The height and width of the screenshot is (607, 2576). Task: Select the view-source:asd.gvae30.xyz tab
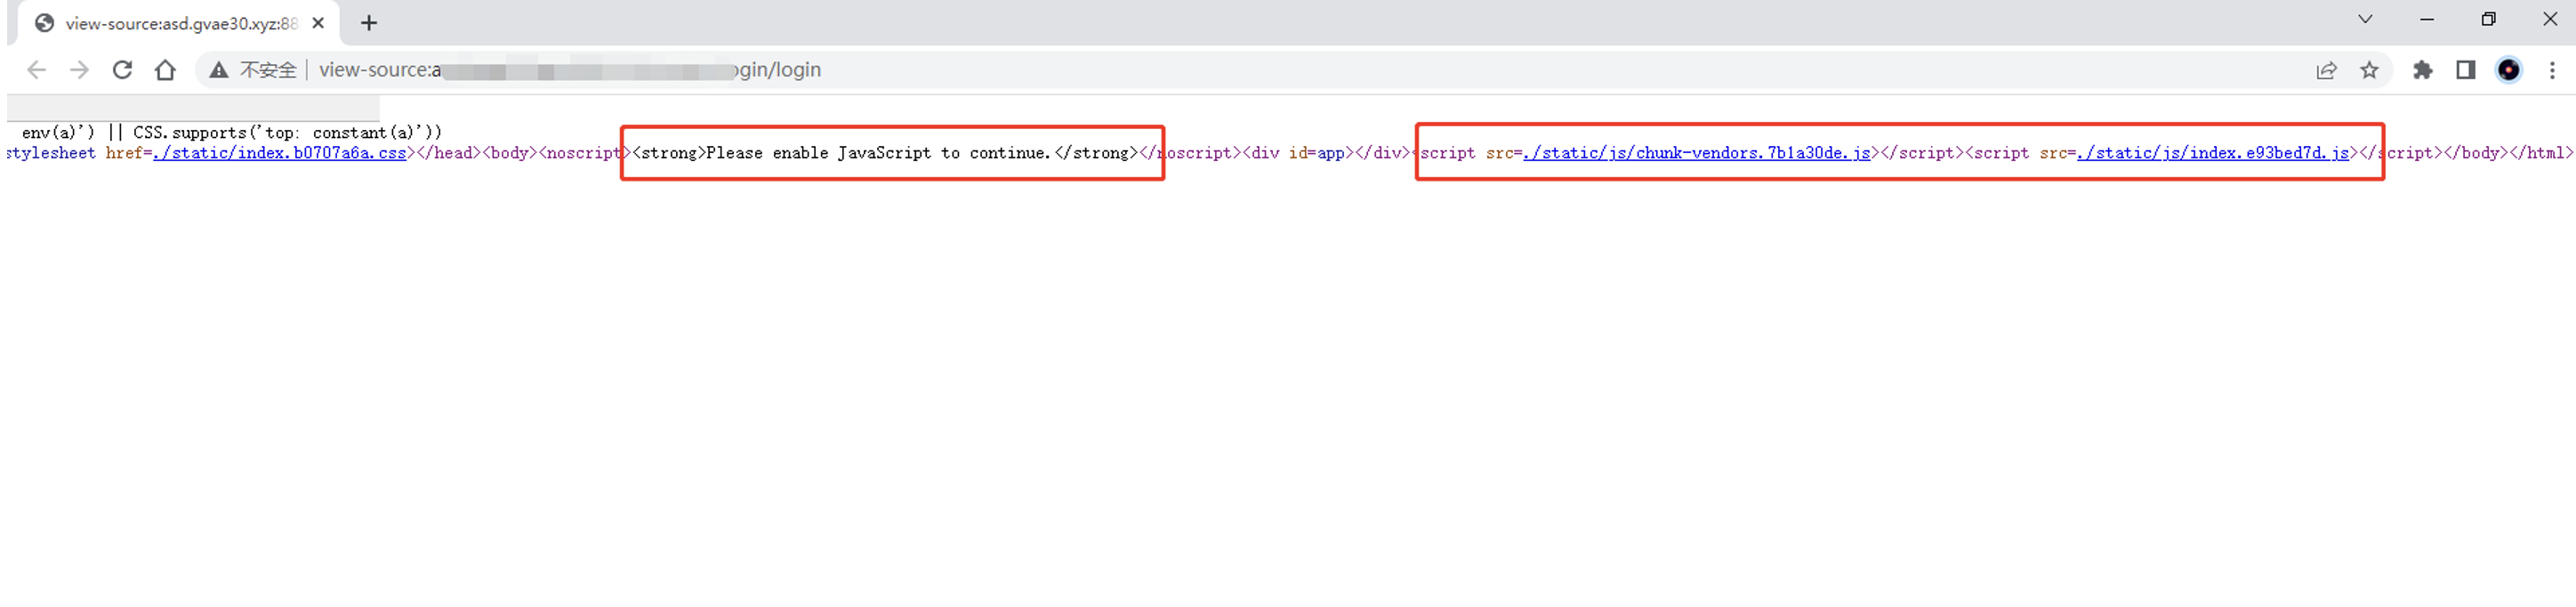coord(180,23)
